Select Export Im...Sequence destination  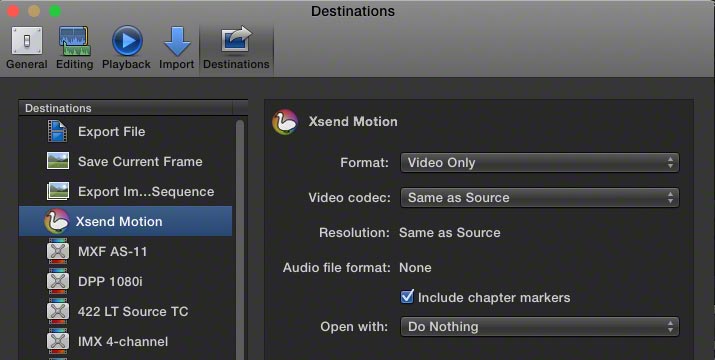tap(125, 191)
